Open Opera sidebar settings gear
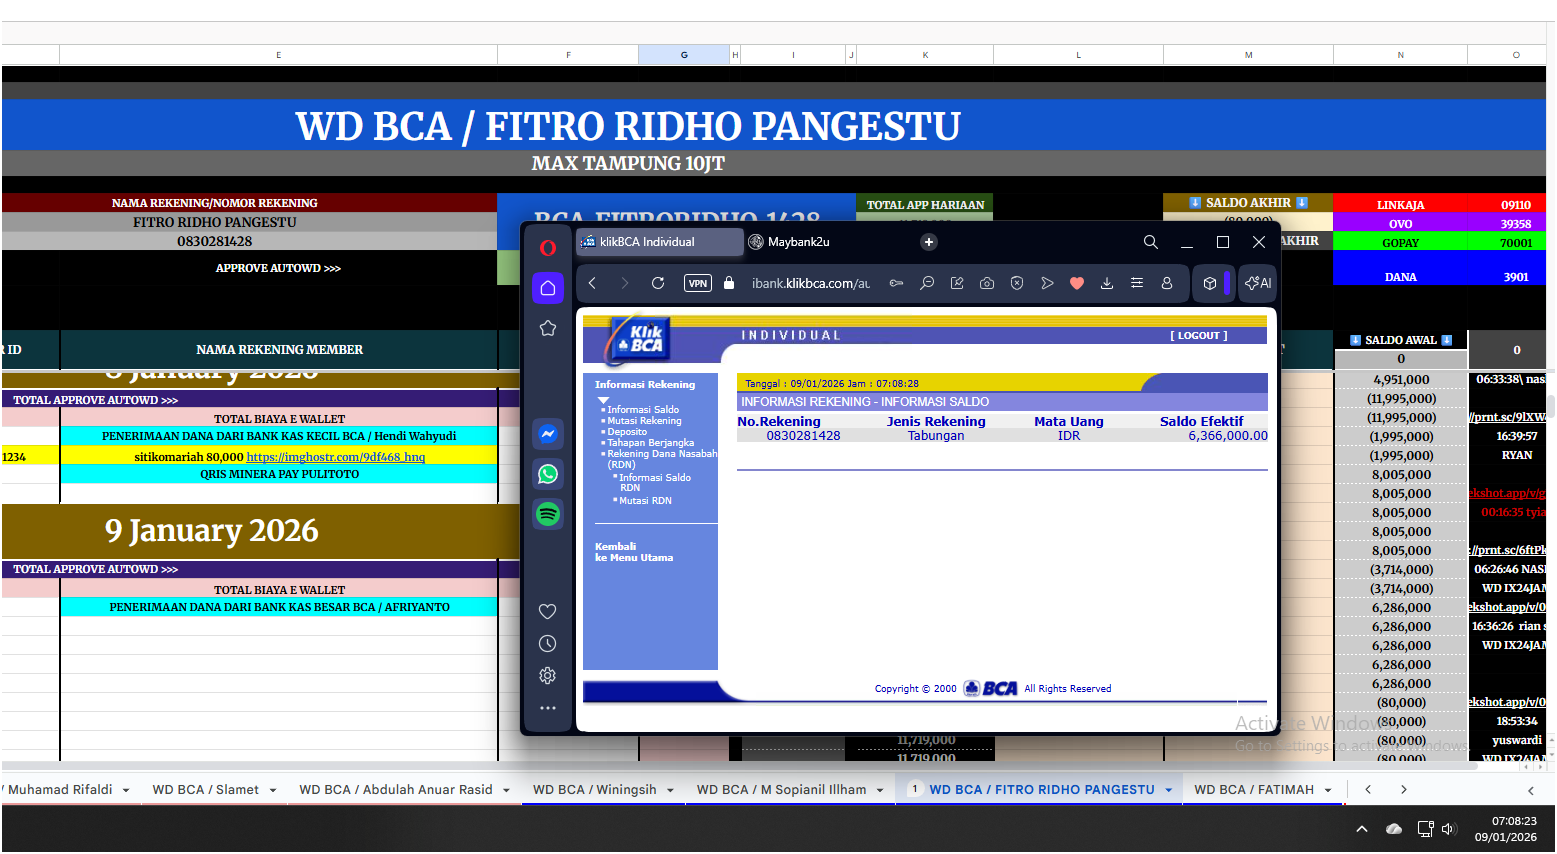This screenshot has height=854, width=1557. [x=548, y=675]
